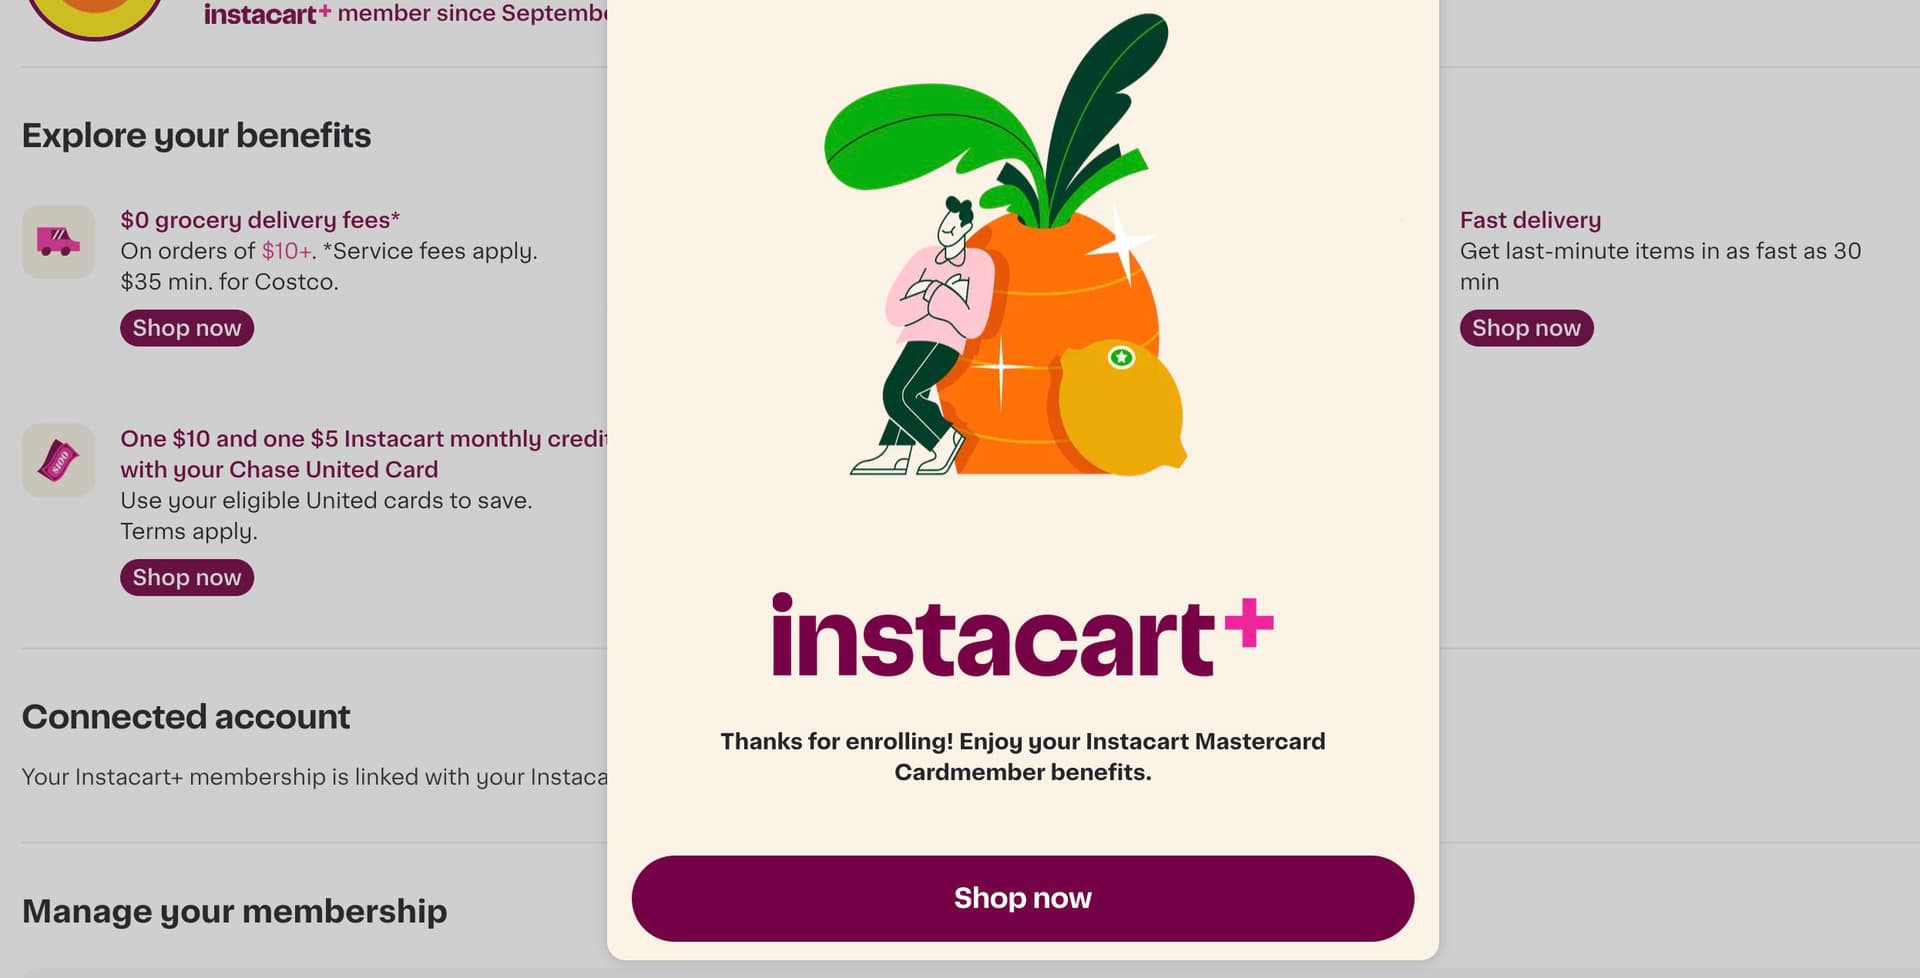Open the Chase United Card monthly credit heading
The height and width of the screenshot is (978, 1920).
[x=364, y=454]
